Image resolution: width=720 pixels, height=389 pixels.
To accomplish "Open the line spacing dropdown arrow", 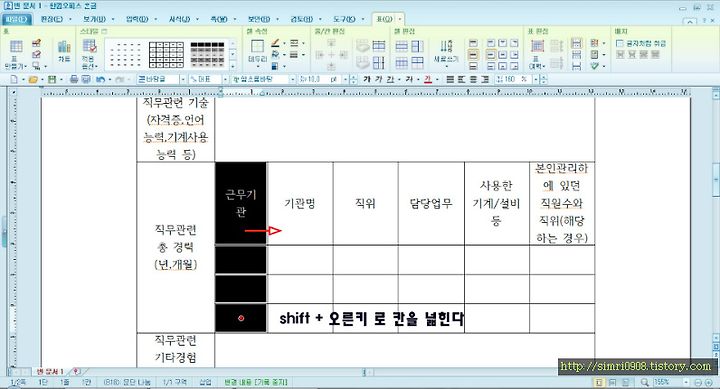I will coord(535,79).
